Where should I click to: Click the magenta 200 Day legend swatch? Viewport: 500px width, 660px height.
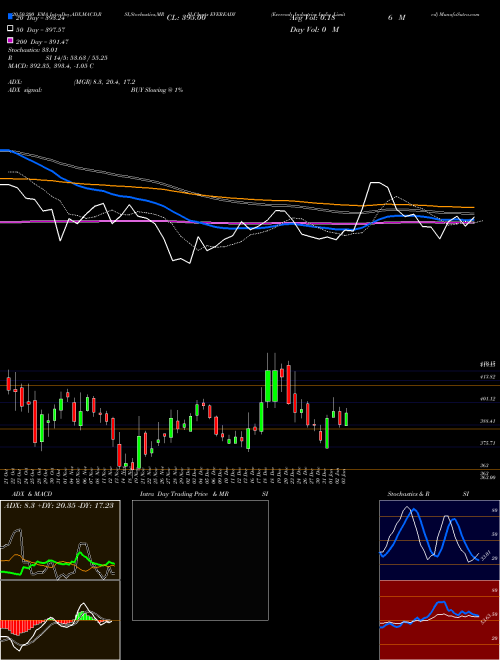coord(10,41)
